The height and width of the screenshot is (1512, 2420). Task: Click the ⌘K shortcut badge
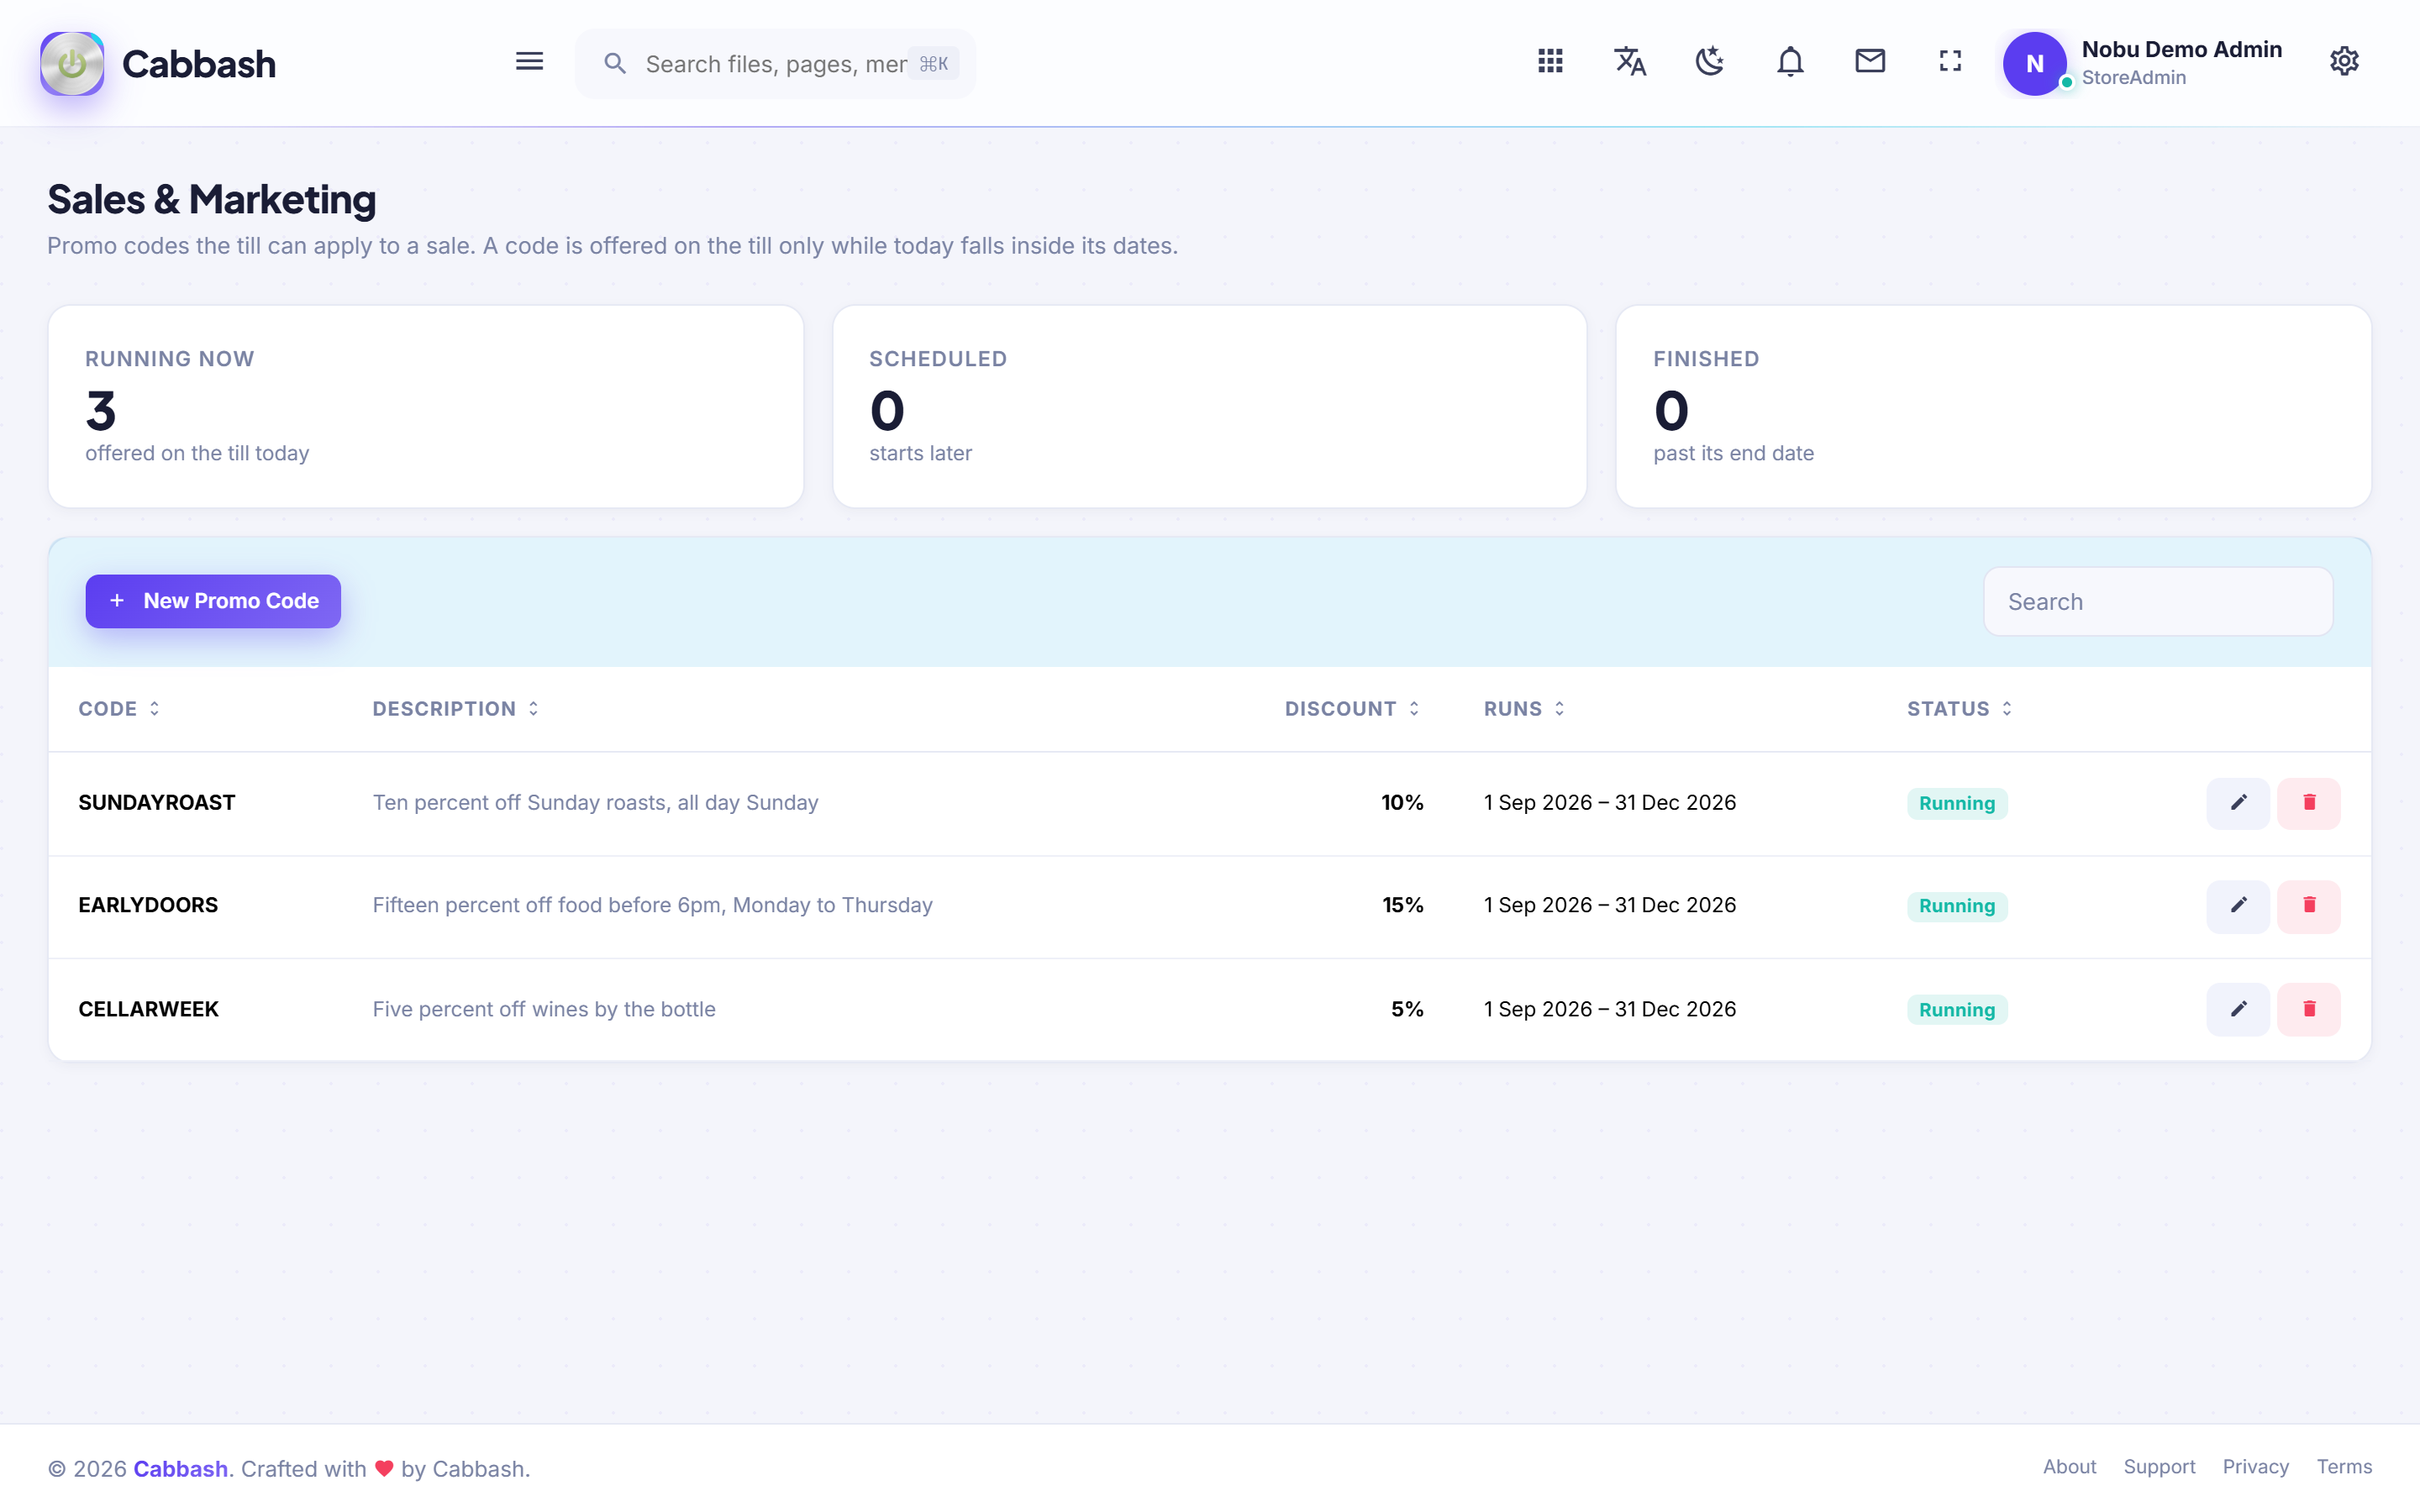[934, 64]
